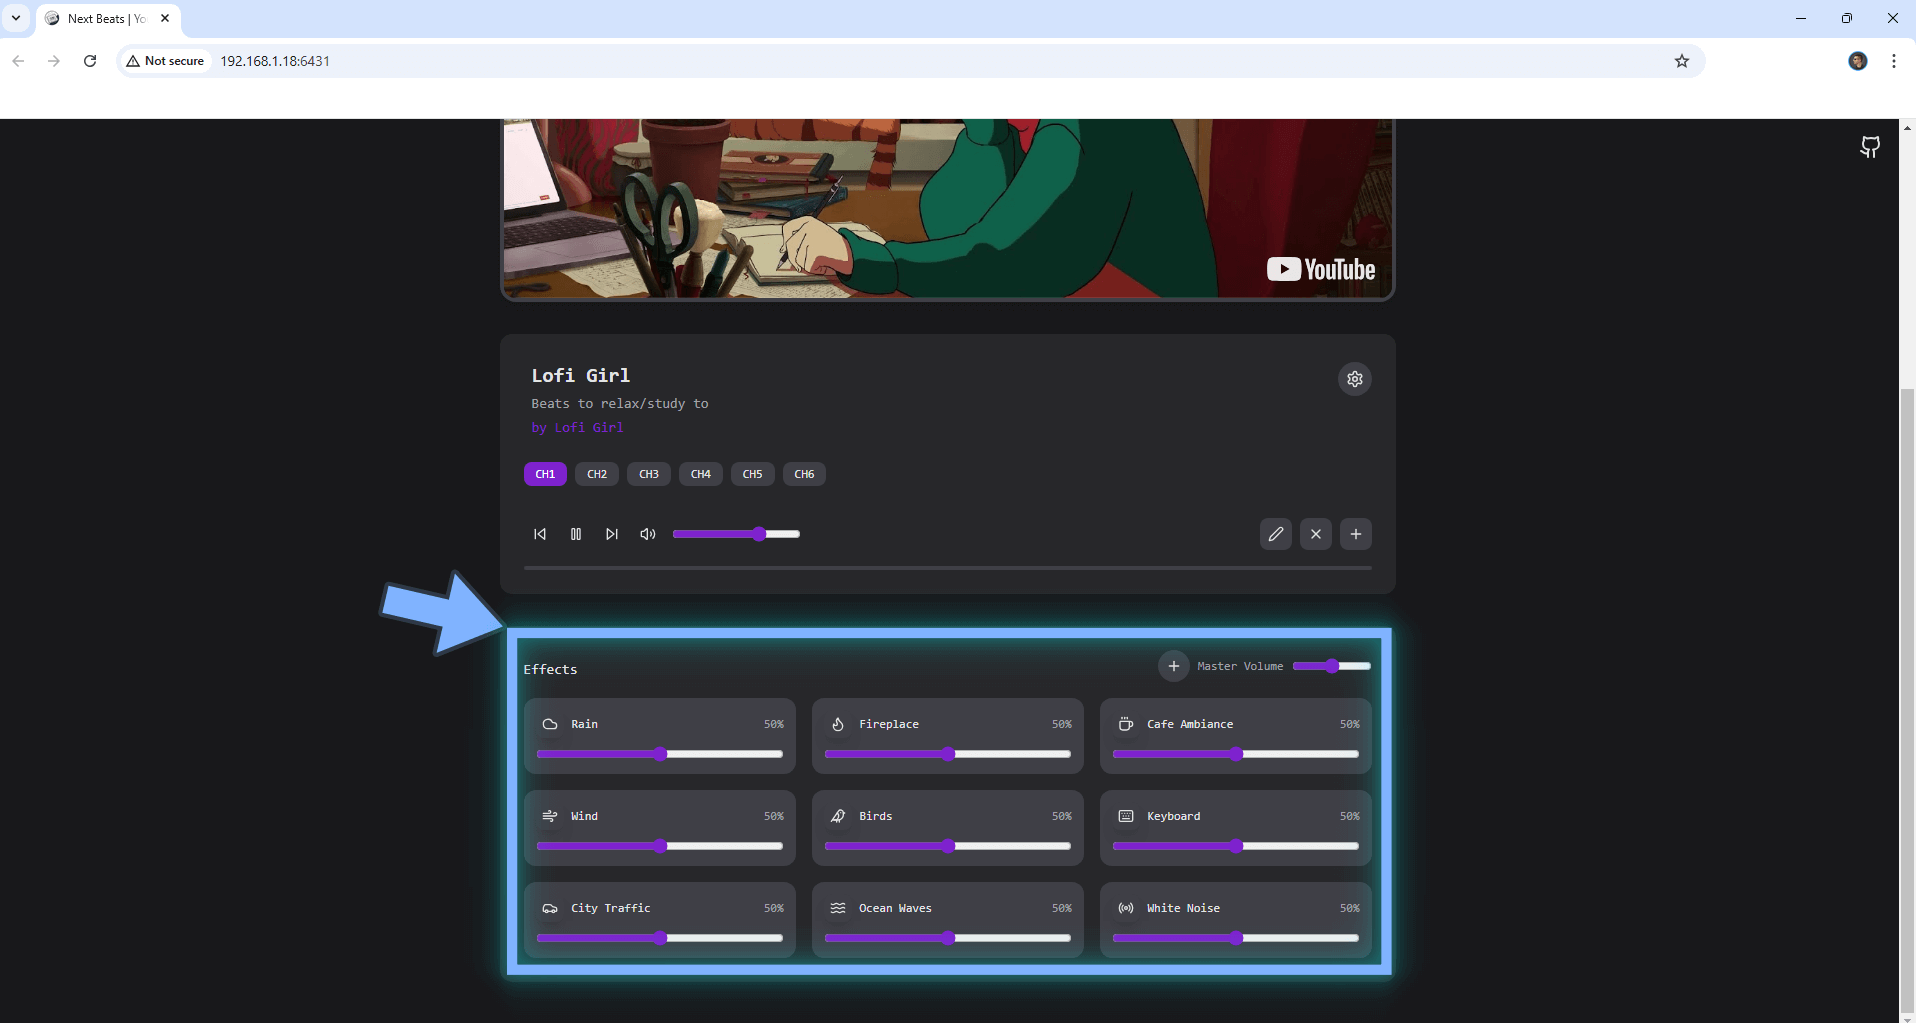Switch to channel CH6

pyautogui.click(x=804, y=474)
